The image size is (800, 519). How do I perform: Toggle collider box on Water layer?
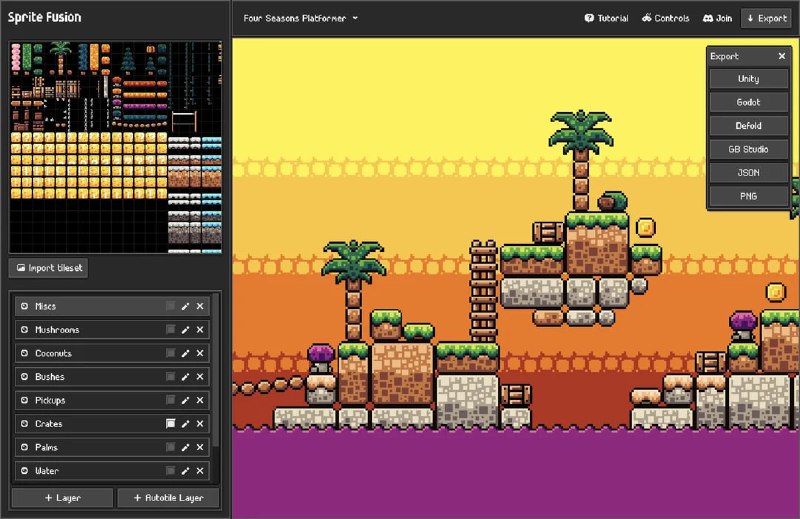[170, 471]
